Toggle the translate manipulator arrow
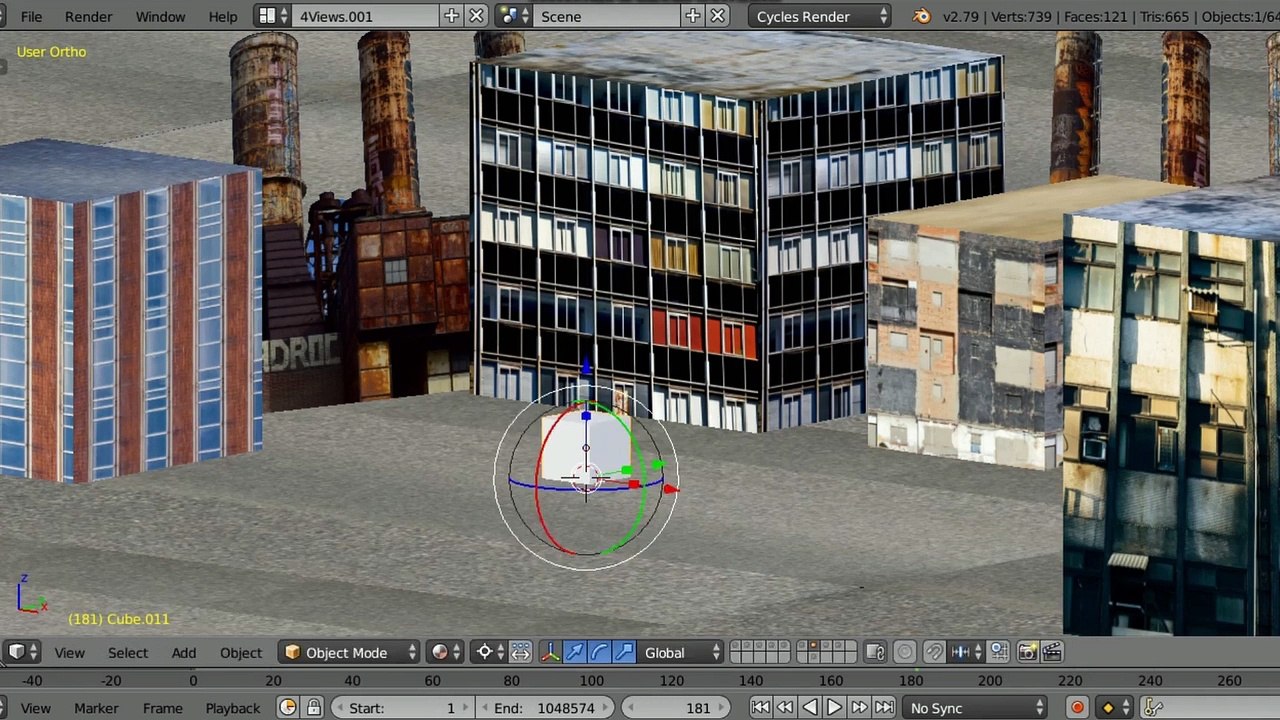The width and height of the screenshot is (1280, 720). pos(575,652)
